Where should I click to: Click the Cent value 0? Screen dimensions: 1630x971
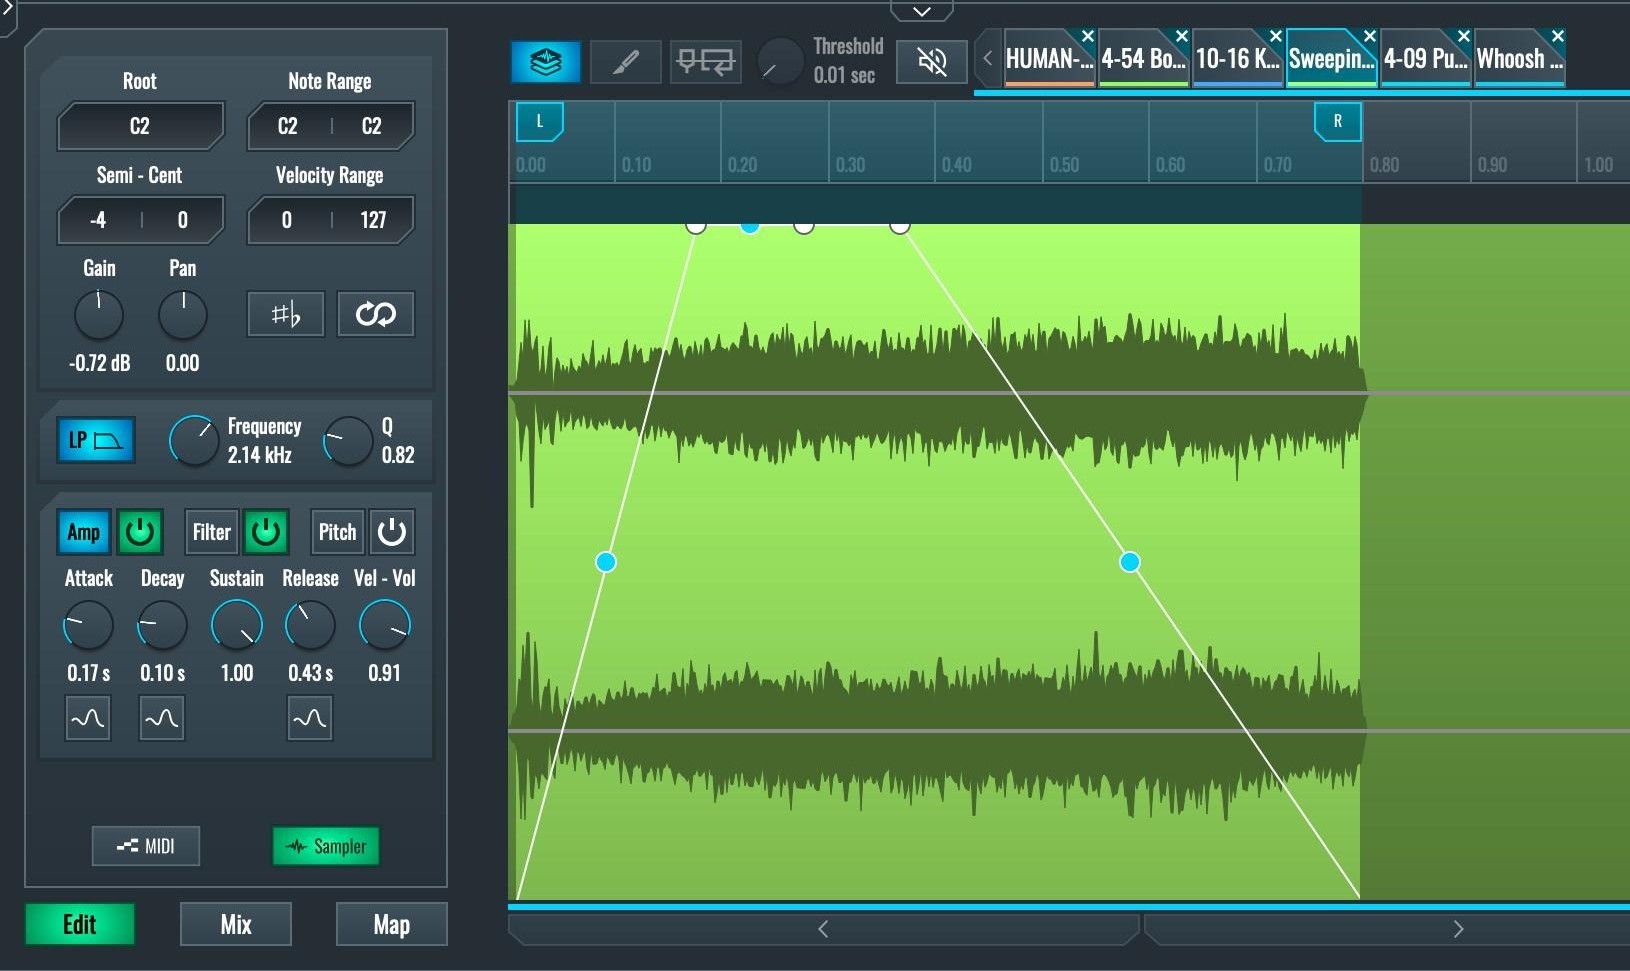click(x=182, y=220)
